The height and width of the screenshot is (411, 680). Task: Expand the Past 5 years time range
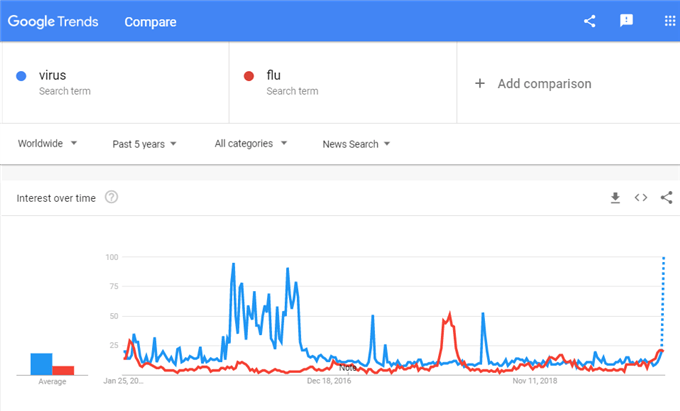point(144,144)
